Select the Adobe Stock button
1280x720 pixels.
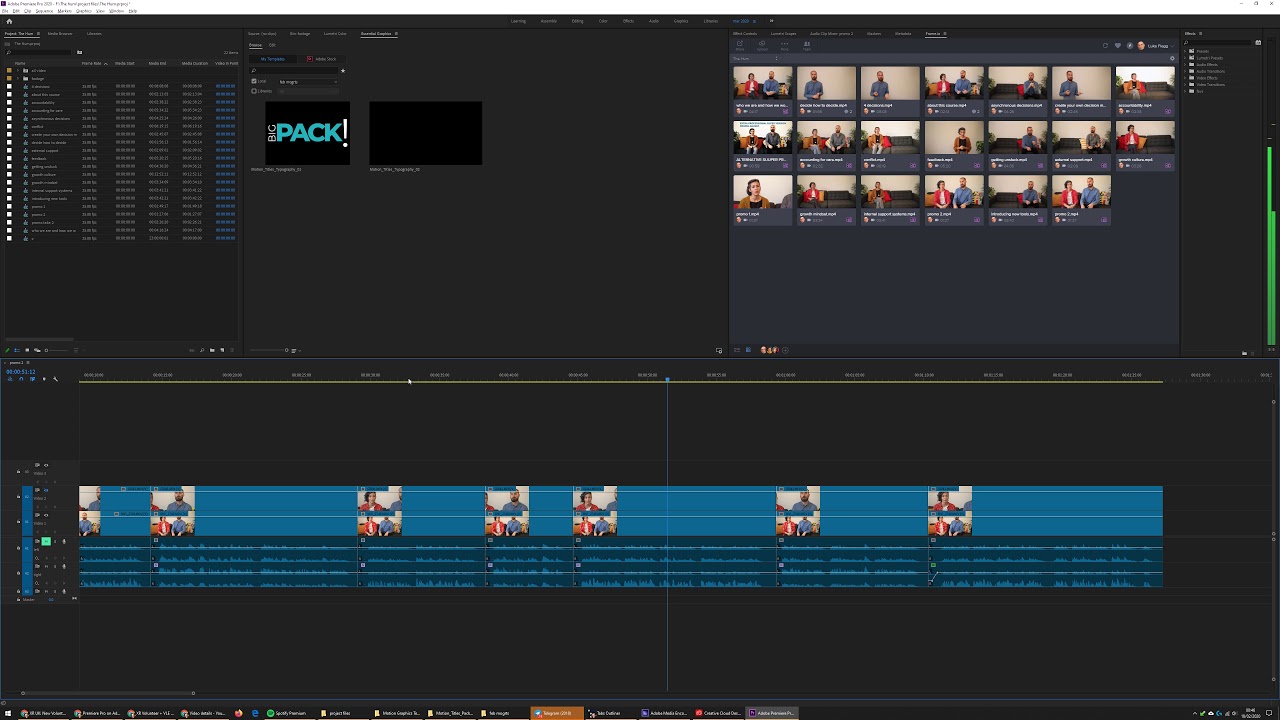click(x=321, y=59)
